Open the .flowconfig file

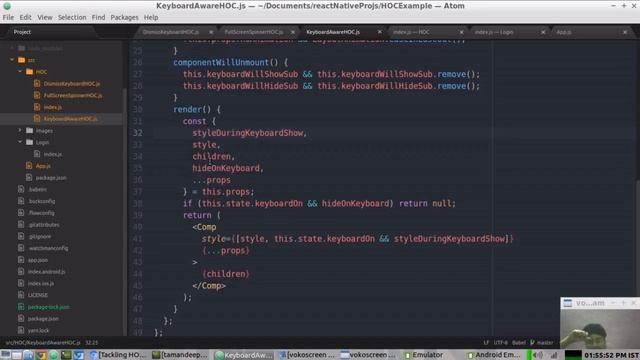tap(41, 213)
